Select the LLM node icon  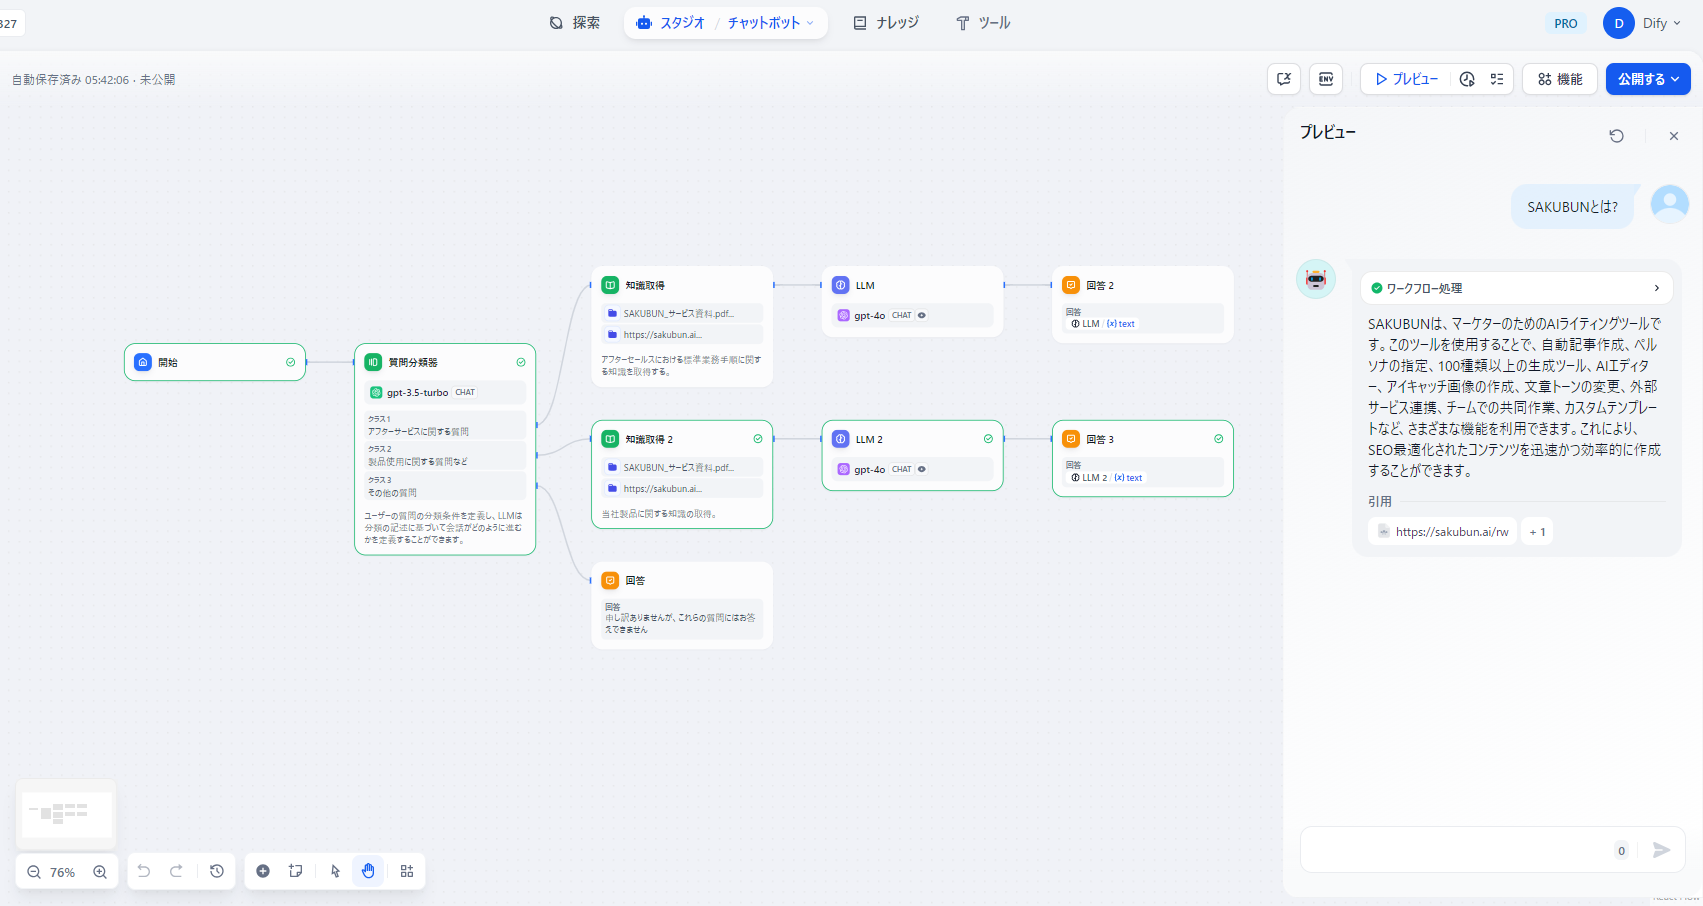841,285
